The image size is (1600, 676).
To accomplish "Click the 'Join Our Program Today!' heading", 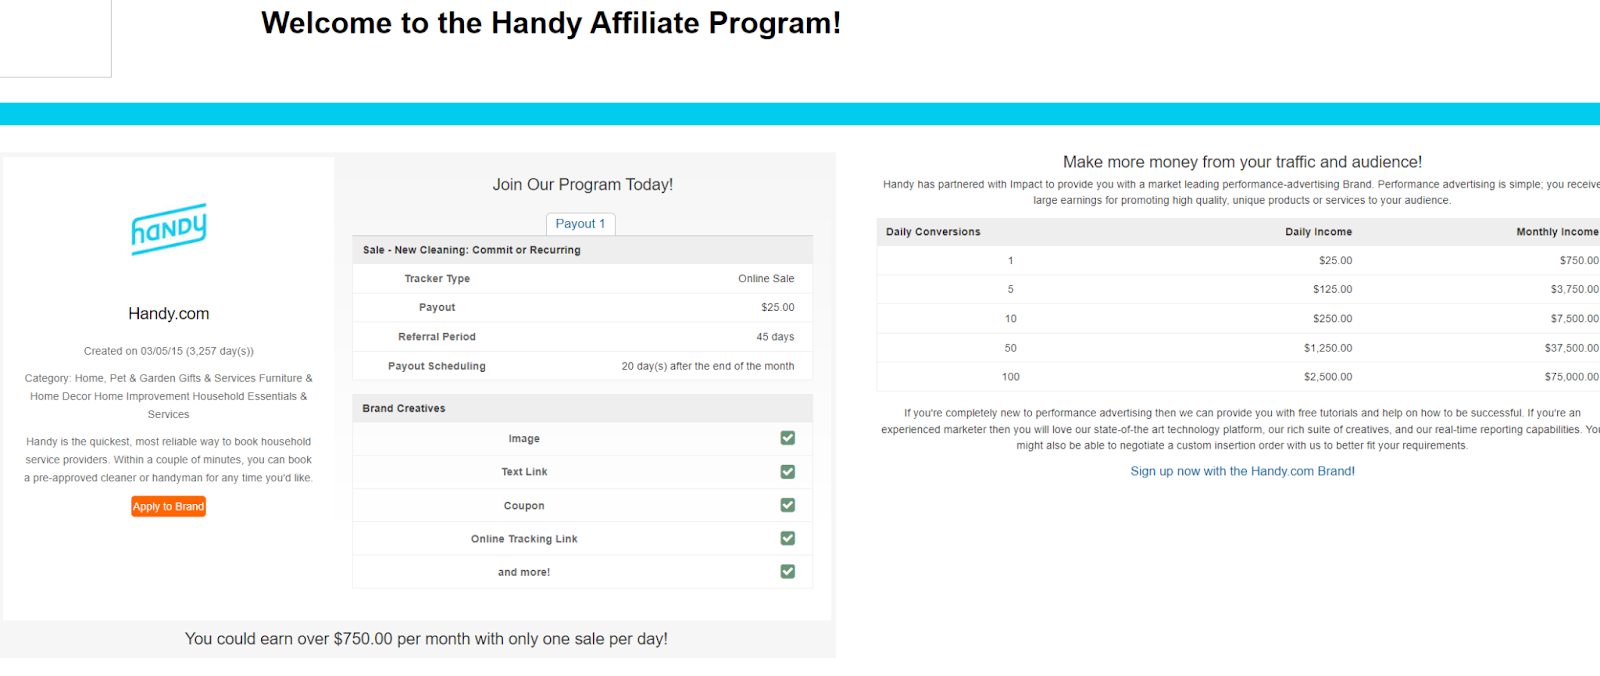I will [583, 185].
